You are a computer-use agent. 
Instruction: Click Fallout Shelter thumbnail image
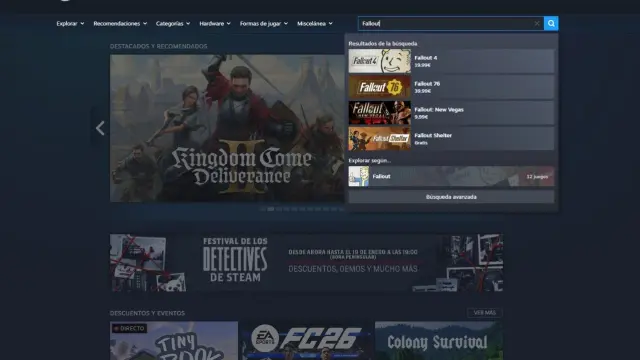pos(380,139)
